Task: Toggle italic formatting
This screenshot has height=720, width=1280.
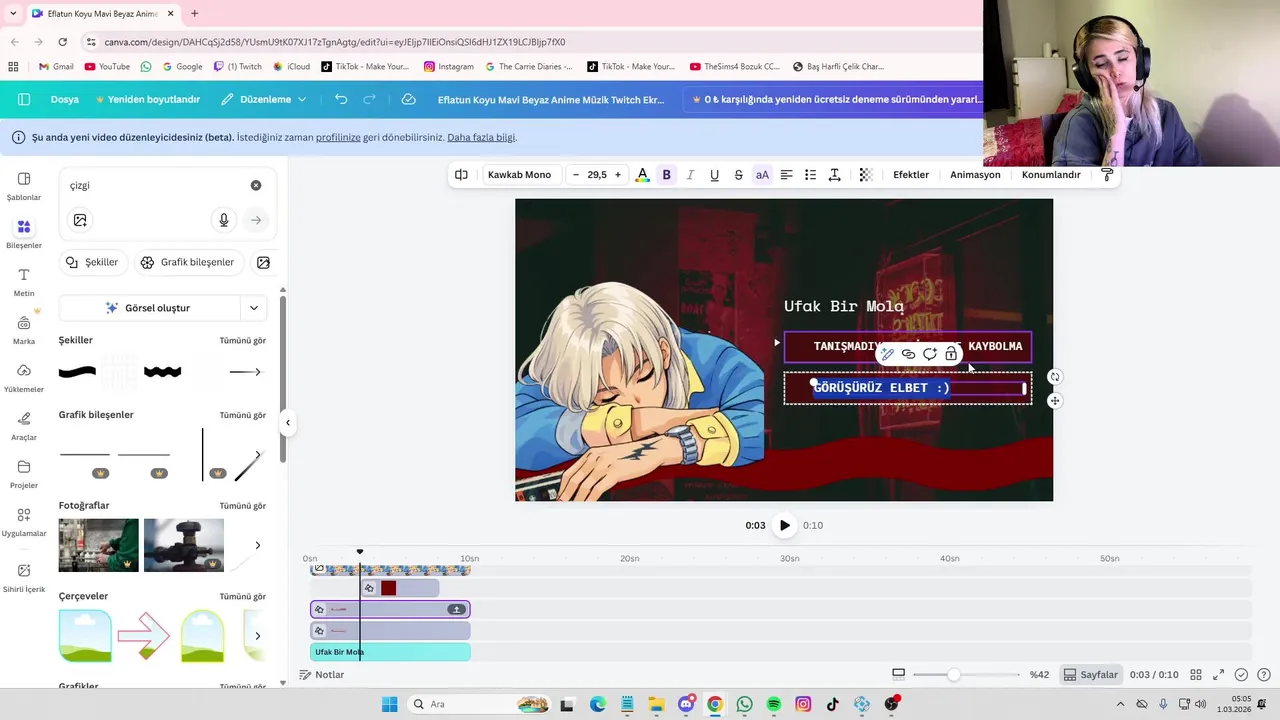Action: tap(690, 175)
